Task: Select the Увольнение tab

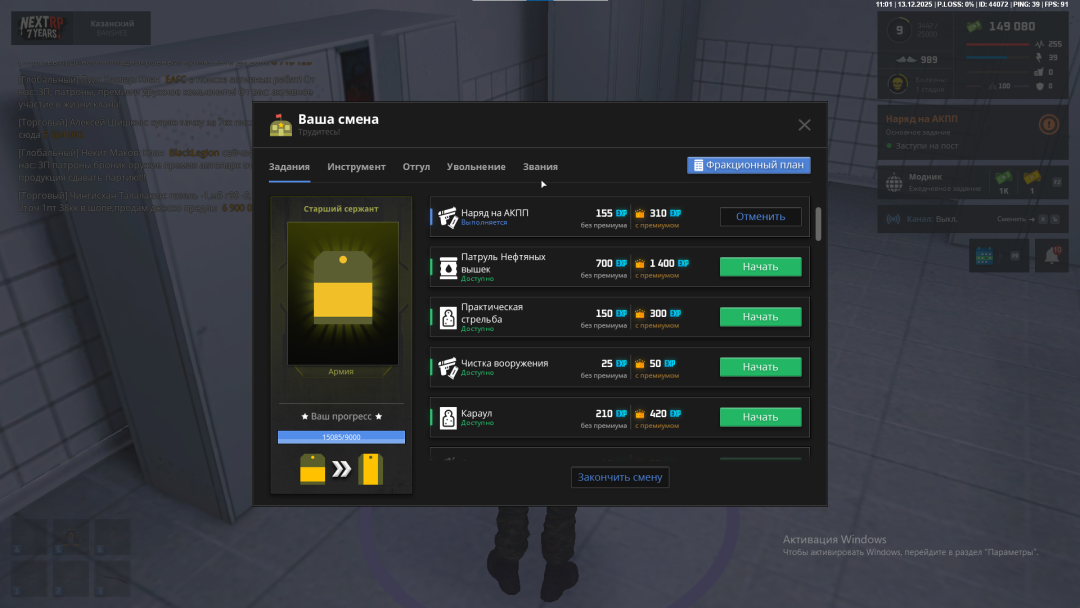Action: 476,167
